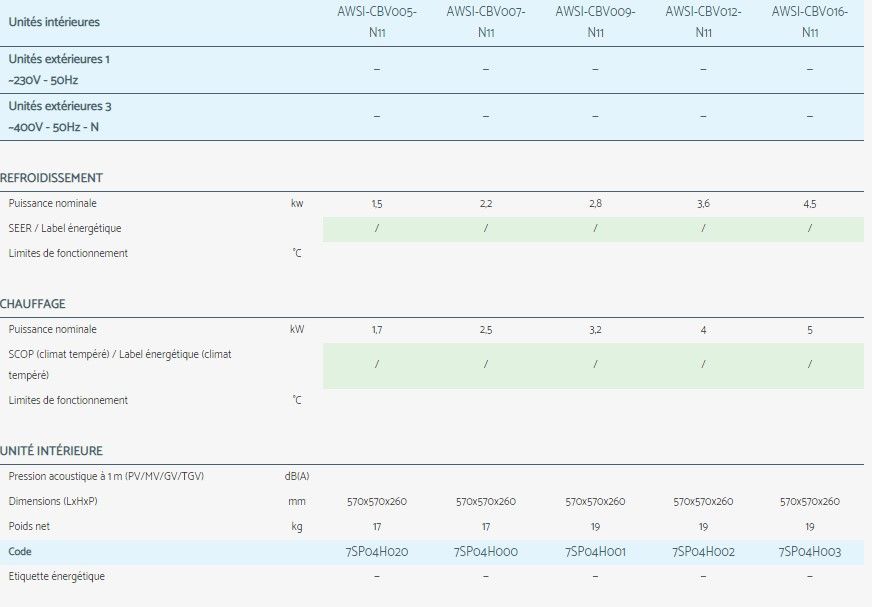Screen dimensions: 872x607
Task: Click the AWSI-CBV005-N11 column header
Action: pyautogui.click(x=376, y=21)
